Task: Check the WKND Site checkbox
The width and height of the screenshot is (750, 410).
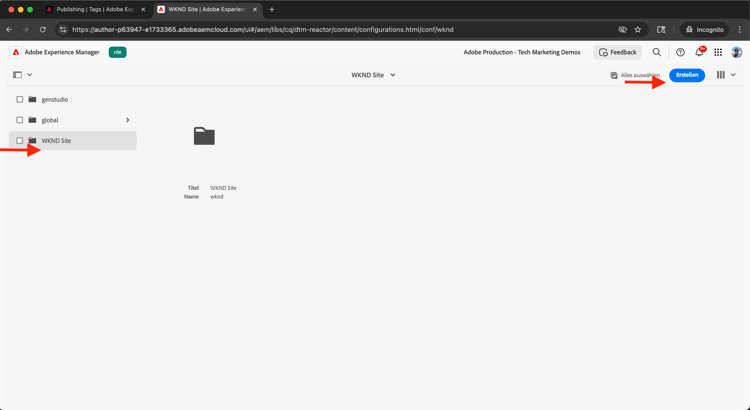Action: tap(20, 141)
